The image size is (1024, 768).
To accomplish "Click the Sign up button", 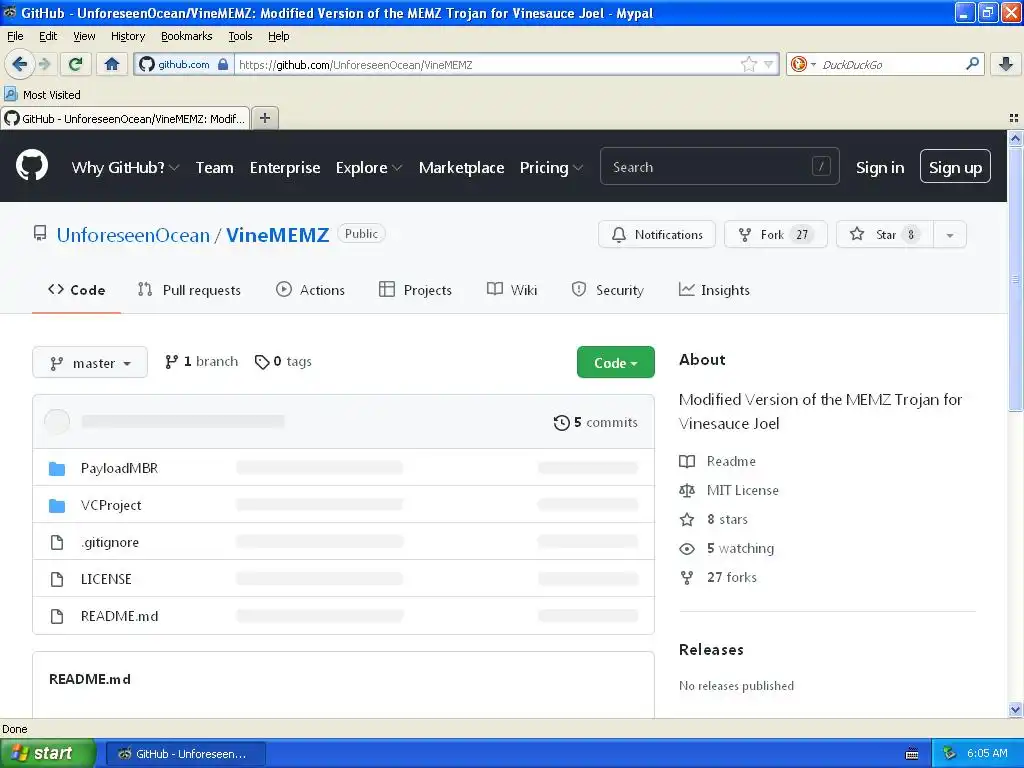I will [955, 167].
